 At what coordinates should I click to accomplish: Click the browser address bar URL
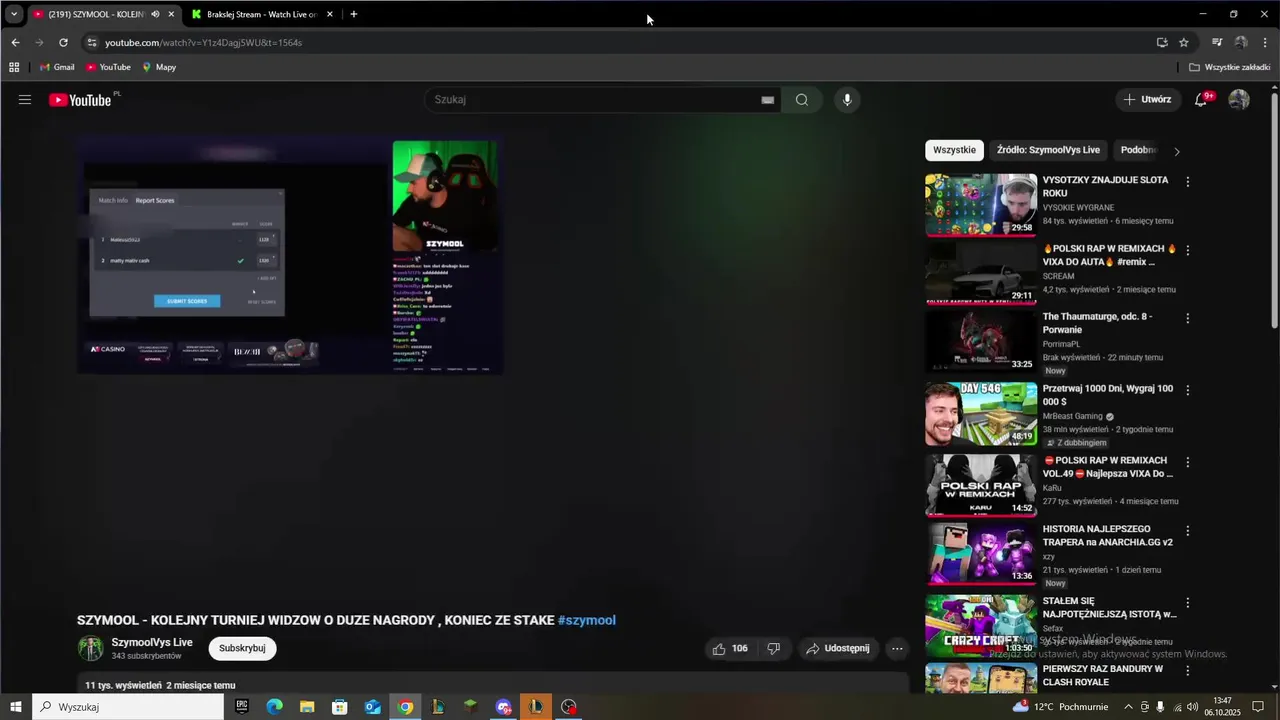203,43
